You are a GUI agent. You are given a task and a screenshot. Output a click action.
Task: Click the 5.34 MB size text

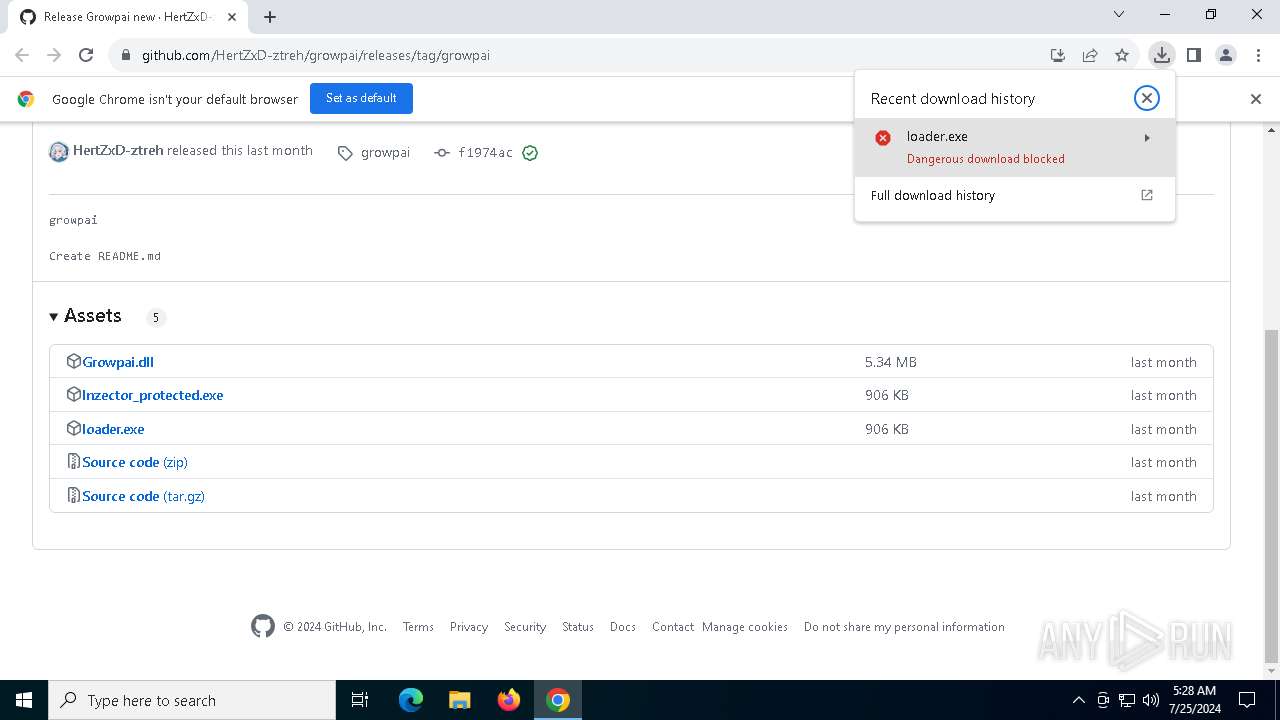point(891,362)
